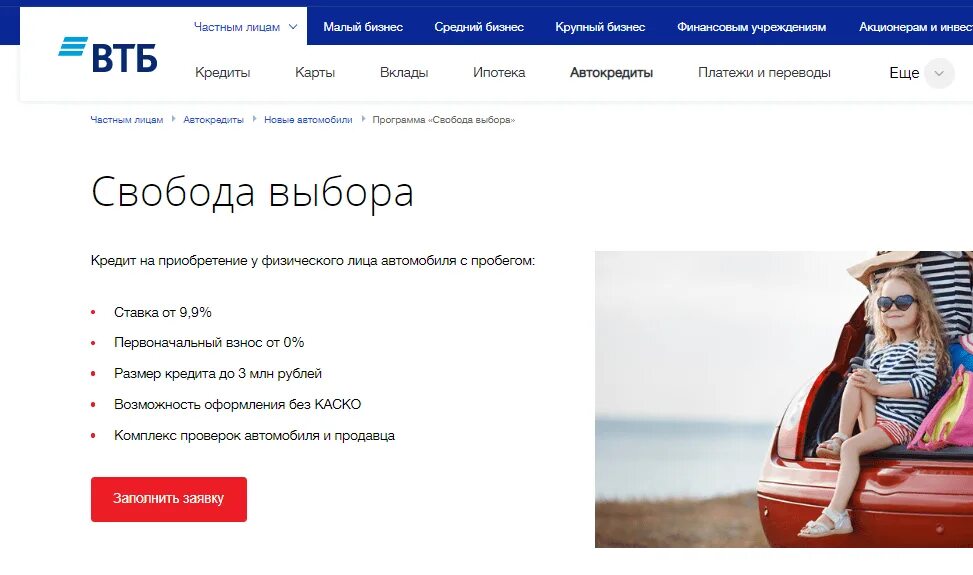Expand the Еще menu chevron
Screen dimensions: 973x575
(939, 73)
